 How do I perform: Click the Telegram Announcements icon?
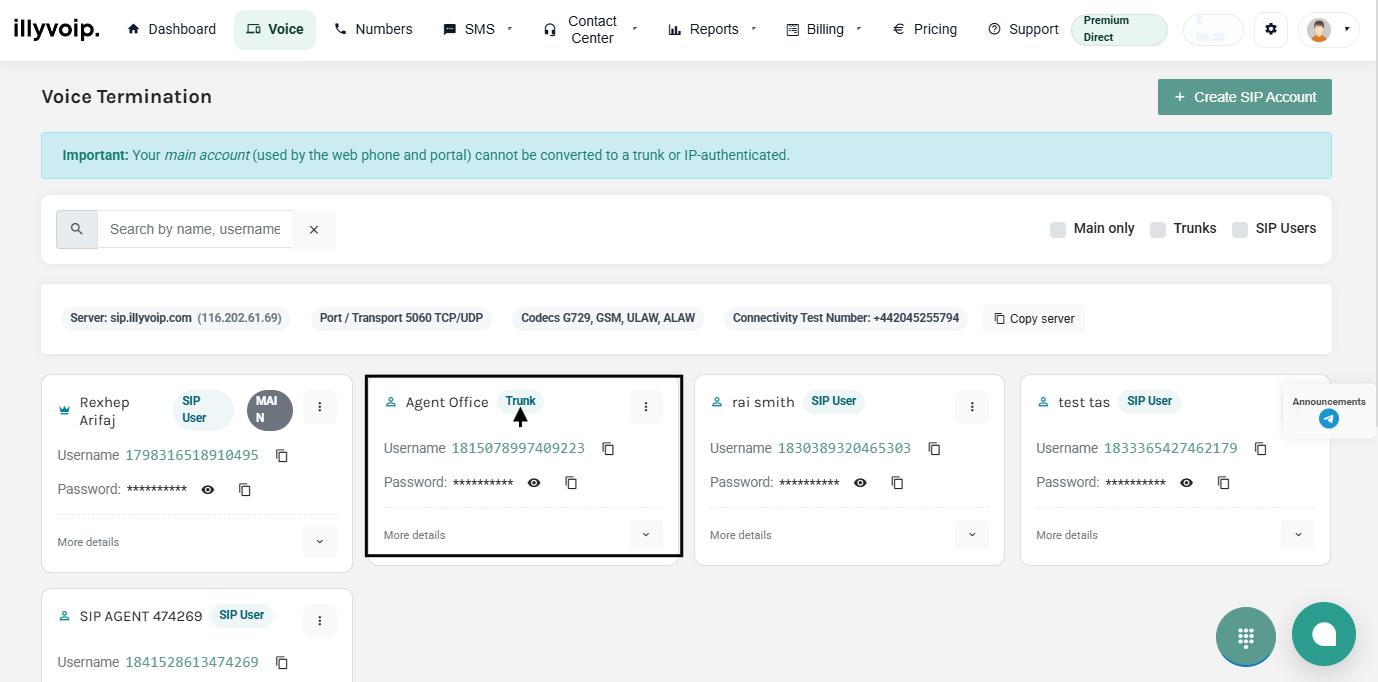point(1328,419)
